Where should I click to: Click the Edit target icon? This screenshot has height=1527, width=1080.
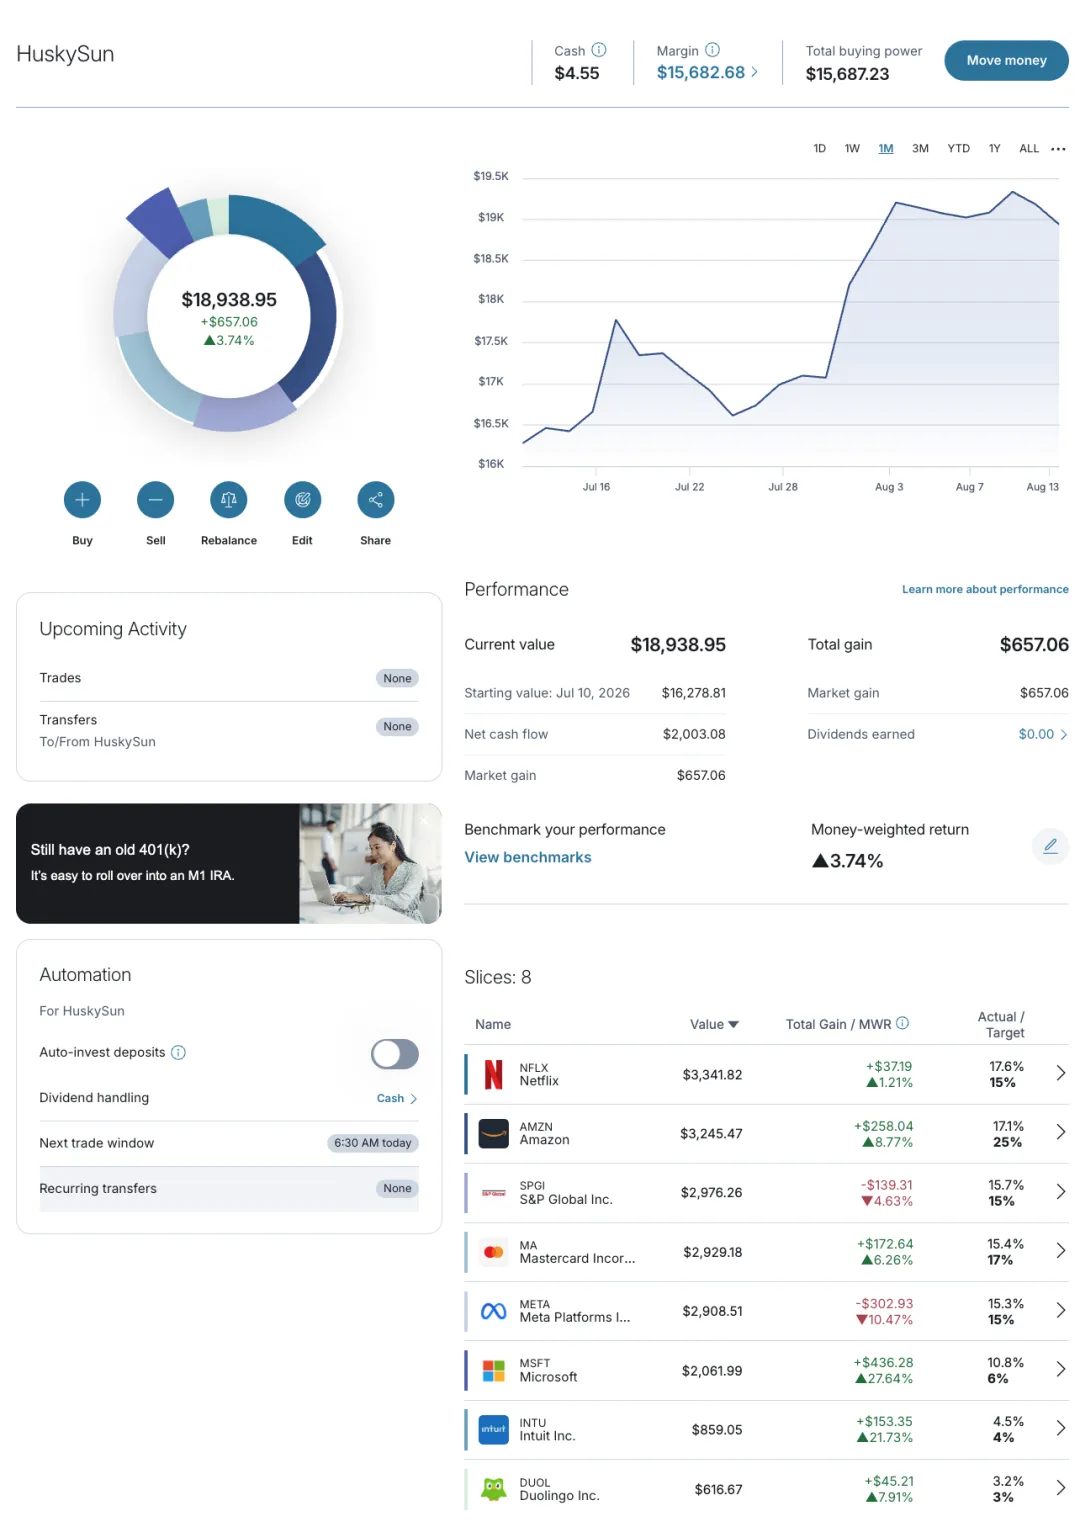click(x=302, y=500)
